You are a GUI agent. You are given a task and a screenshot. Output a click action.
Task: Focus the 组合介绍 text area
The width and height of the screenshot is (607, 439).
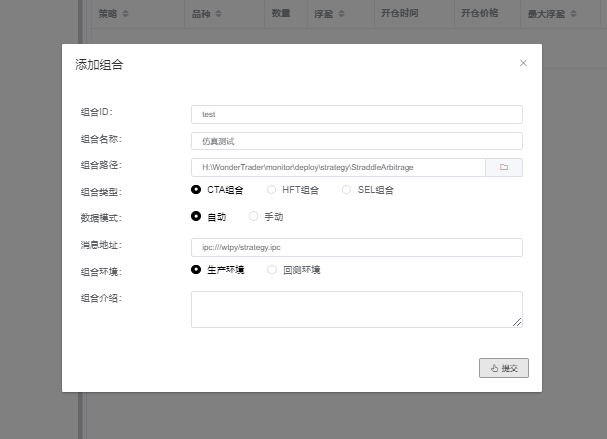click(357, 309)
